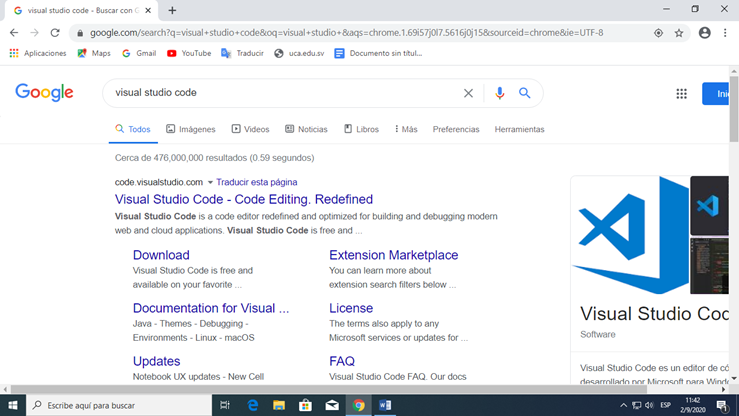739x416 pixels.
Task: Open the YouTube bookmark
Action: pyautogui.click(x=189, y=53)
